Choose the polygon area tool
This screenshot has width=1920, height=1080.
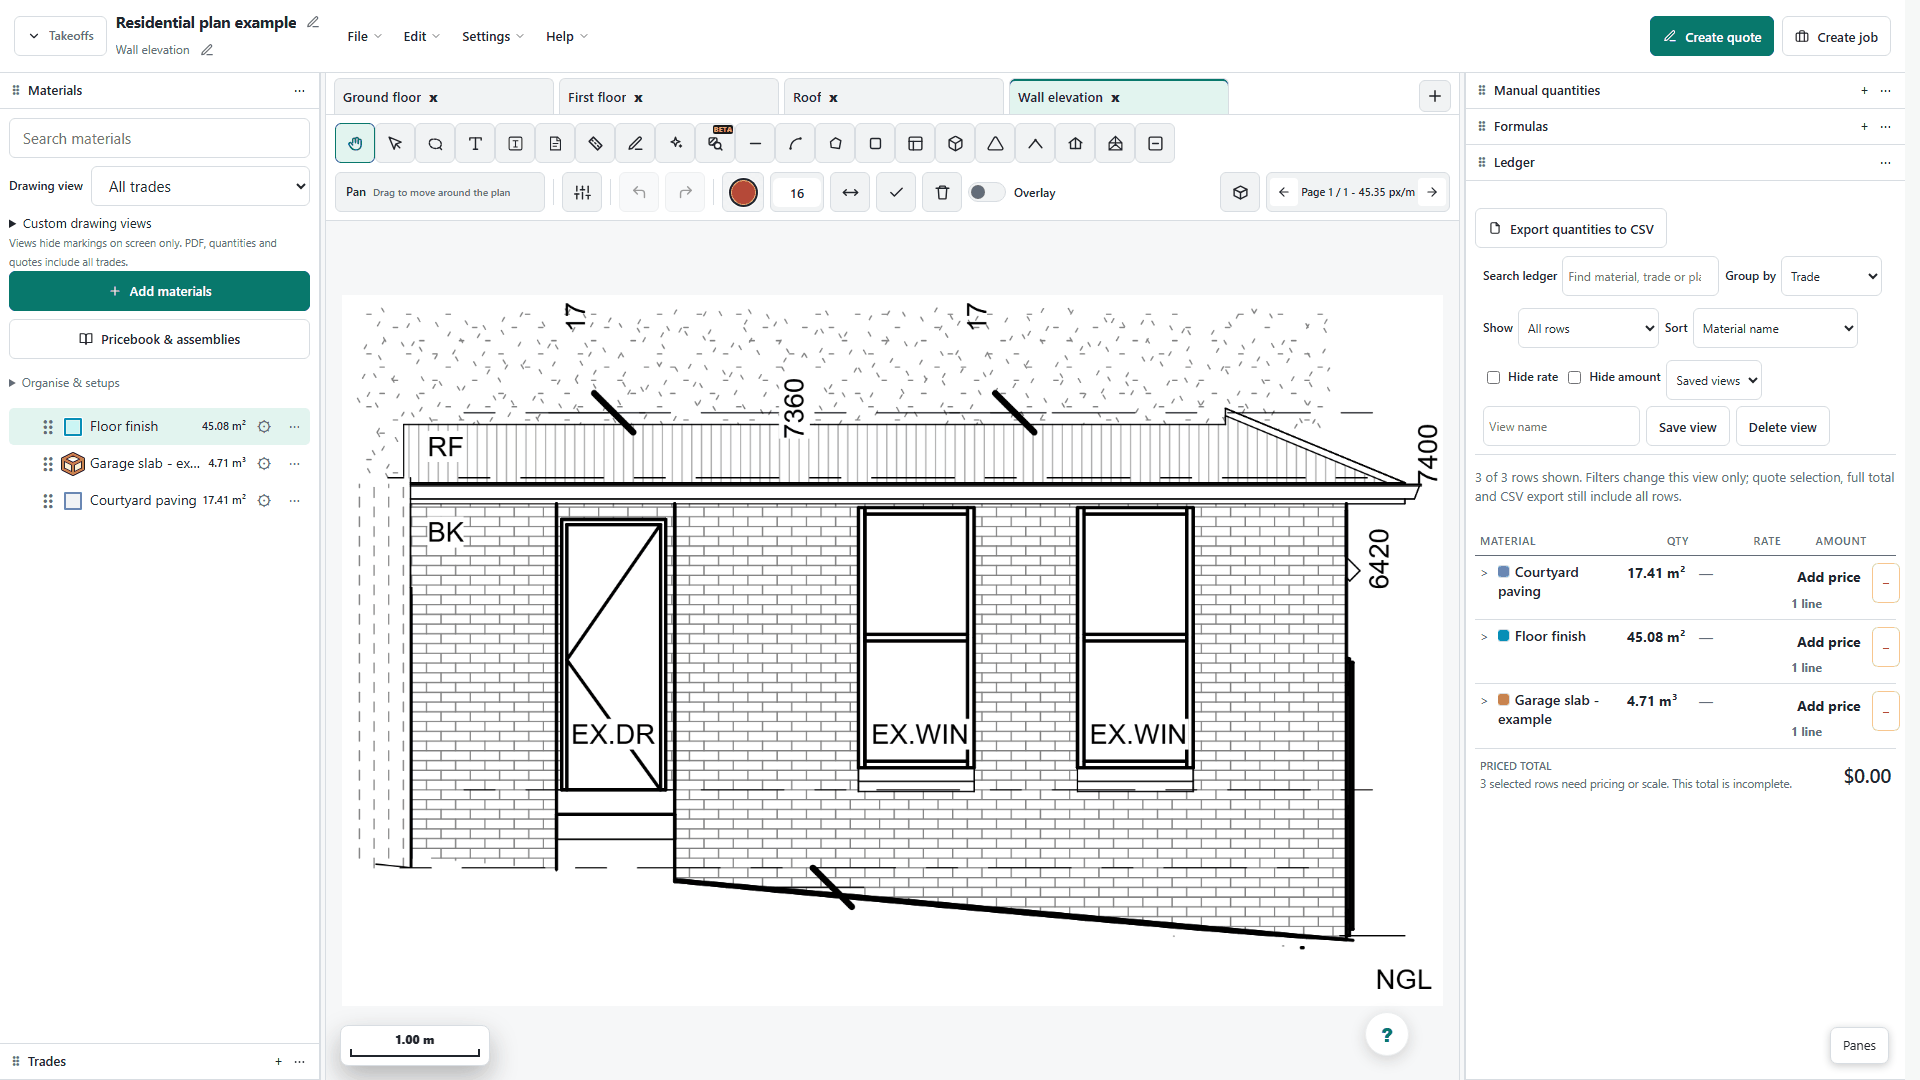[x=835, y=144]
